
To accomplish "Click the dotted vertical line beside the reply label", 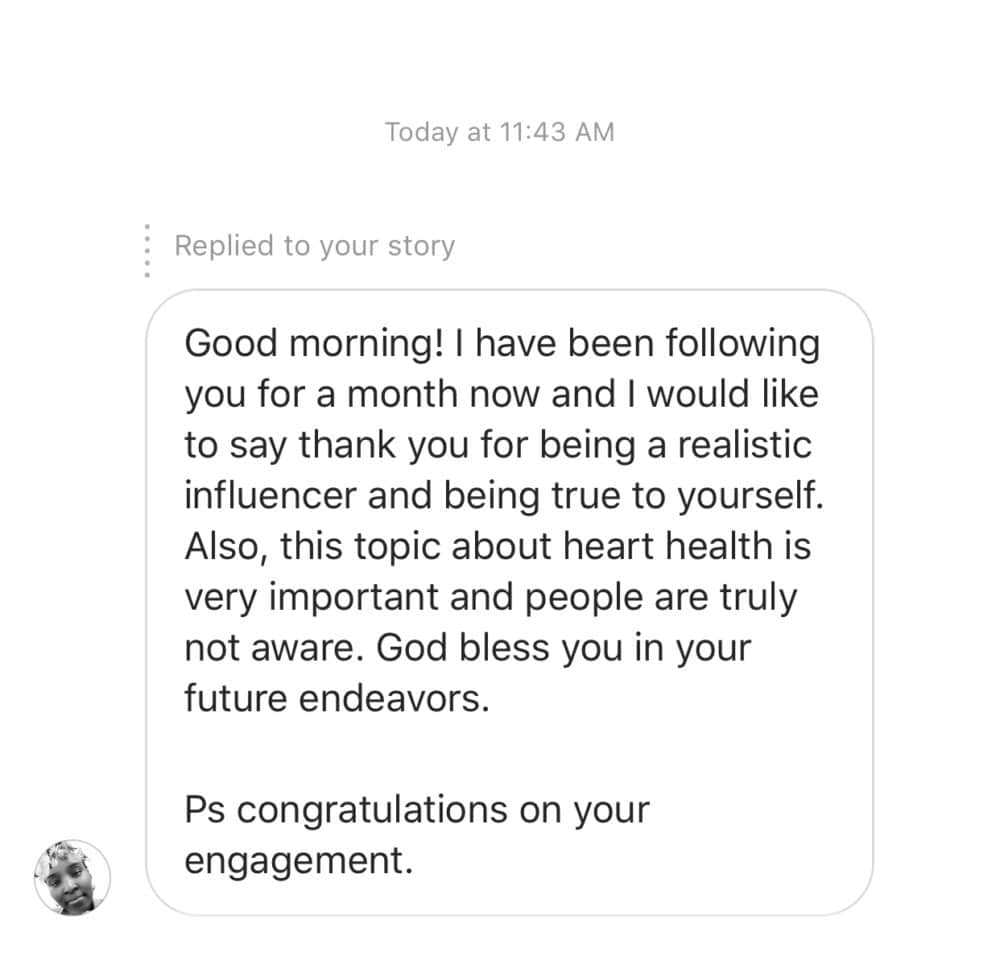I will tap(147, 250).
